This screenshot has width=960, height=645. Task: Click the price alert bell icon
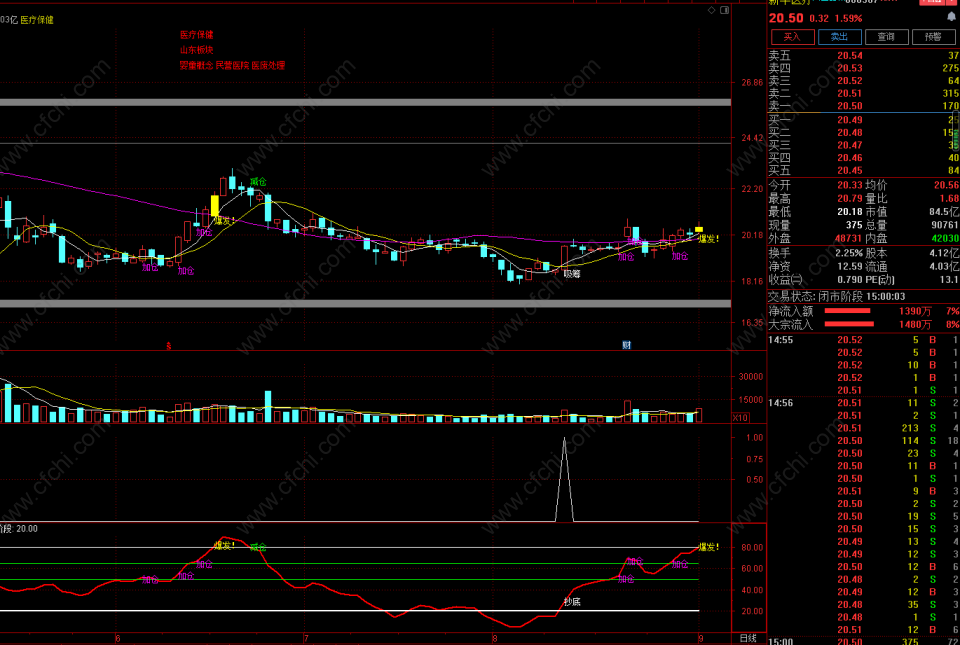952,18
